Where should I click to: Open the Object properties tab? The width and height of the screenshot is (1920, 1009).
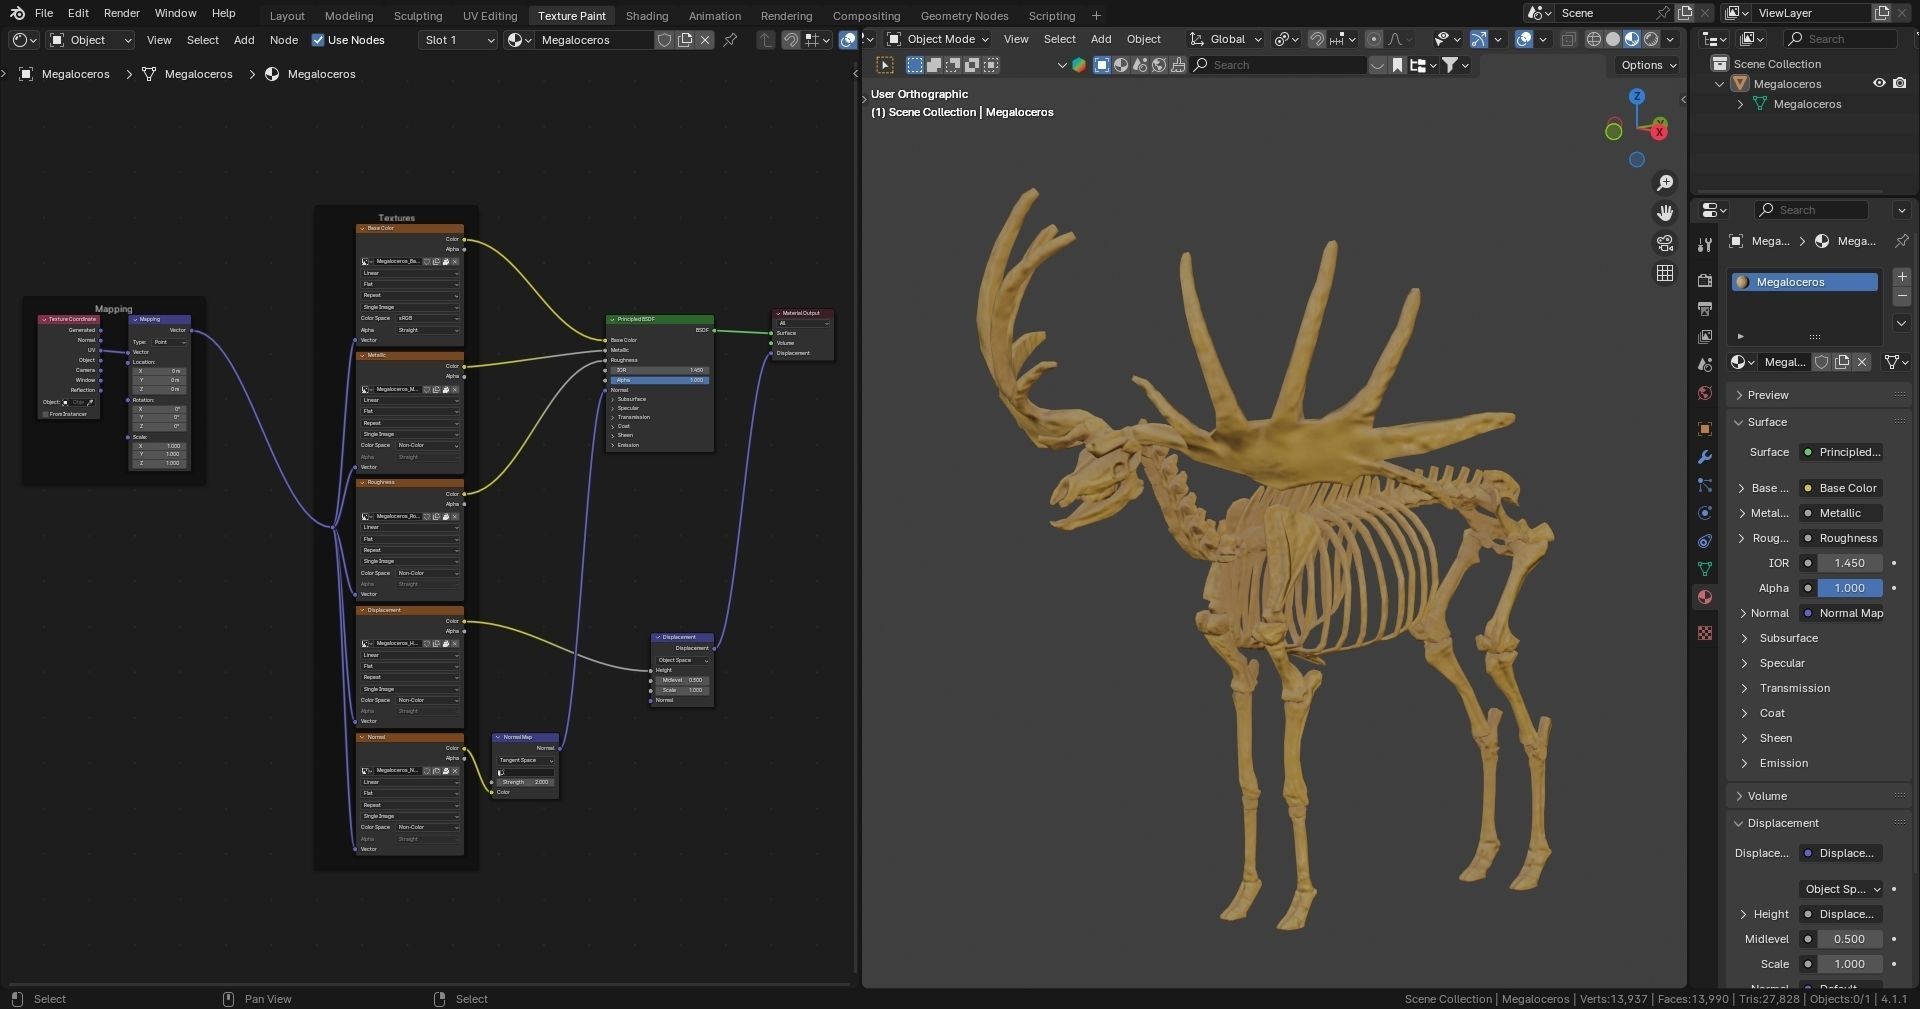[x=1705, y=429]
